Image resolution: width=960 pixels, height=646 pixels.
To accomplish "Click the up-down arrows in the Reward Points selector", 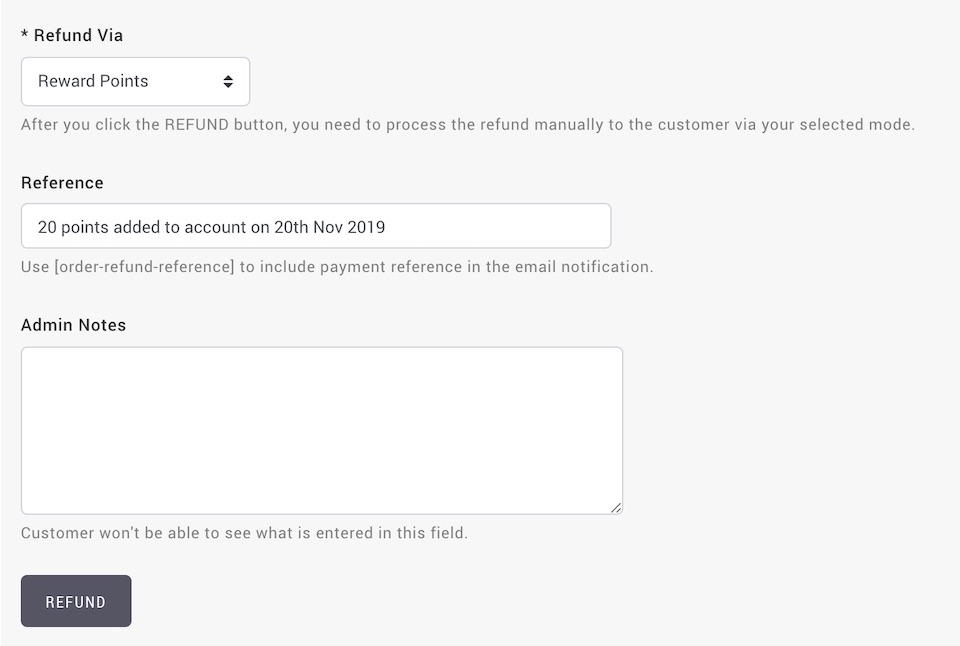I will 228,81.
